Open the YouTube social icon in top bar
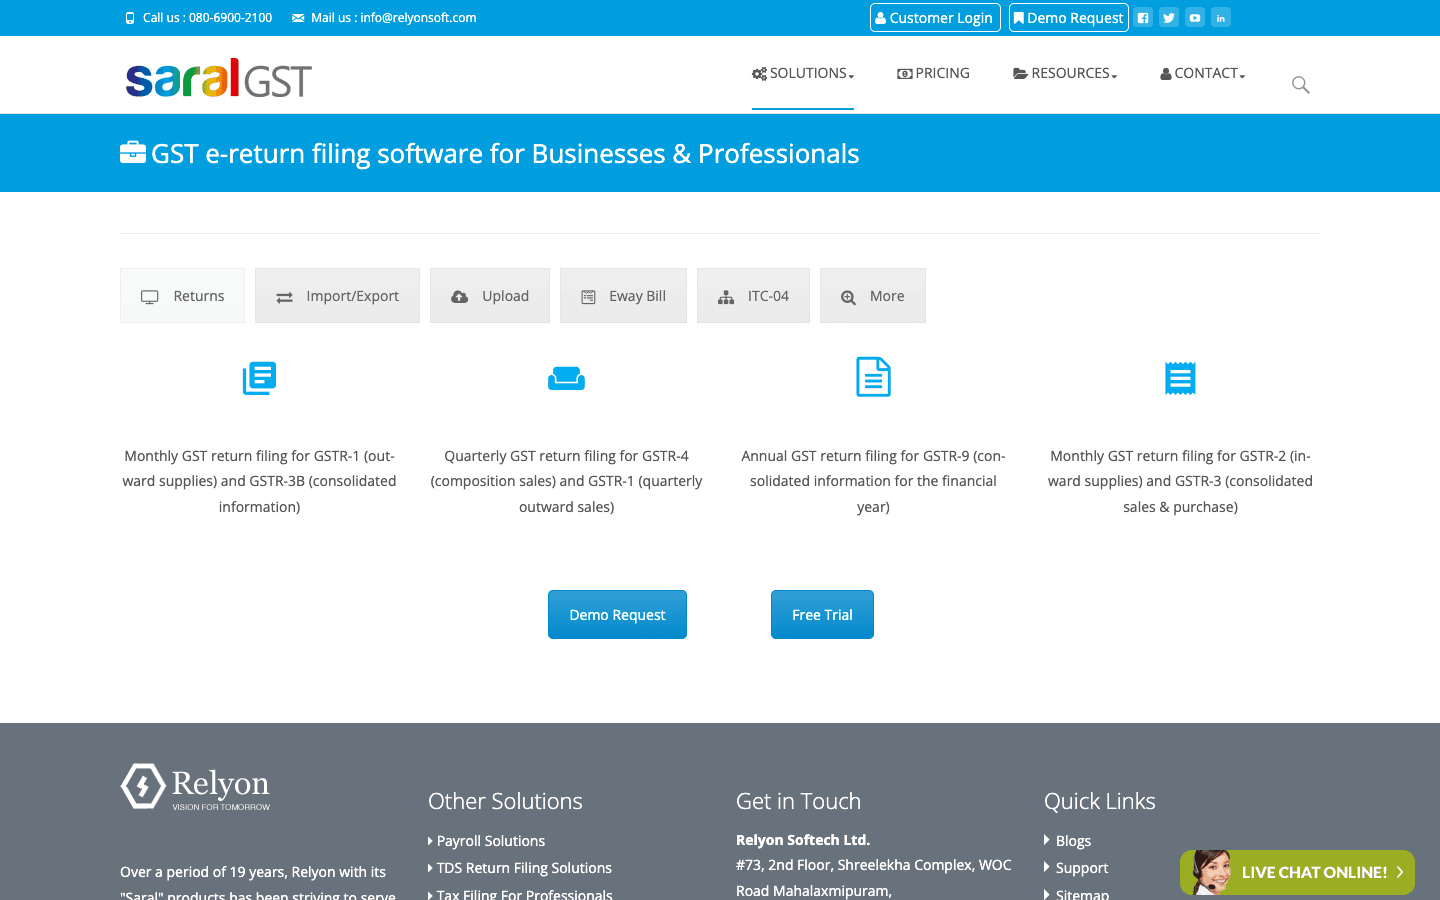Viewport: 1440px width, 900px height. coord(1195,17)
